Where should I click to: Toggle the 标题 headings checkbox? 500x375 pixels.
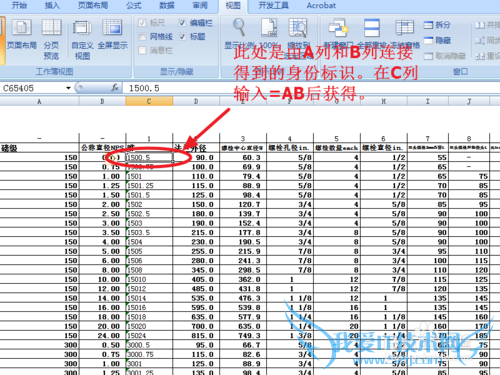point(182,36)
